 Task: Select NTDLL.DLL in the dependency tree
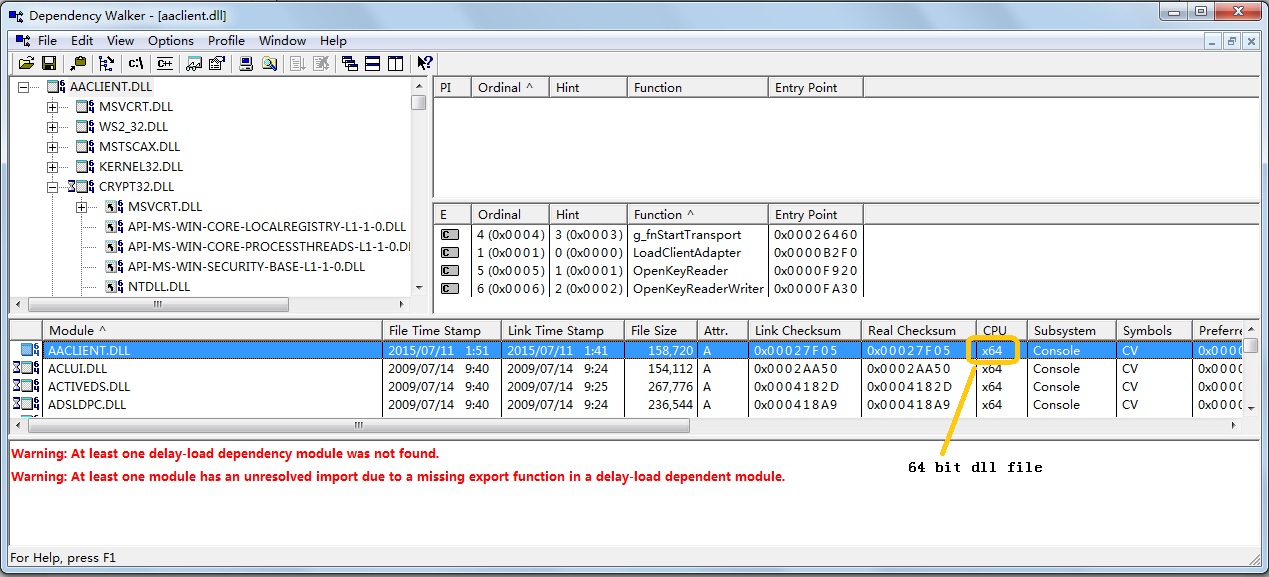coord(159,287)
